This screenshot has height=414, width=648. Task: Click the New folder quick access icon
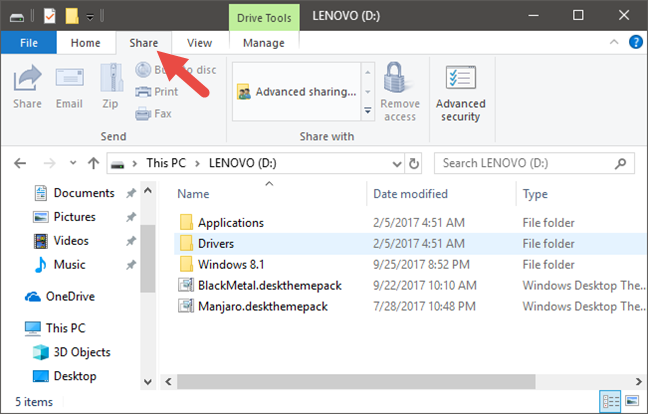point(72,17)
